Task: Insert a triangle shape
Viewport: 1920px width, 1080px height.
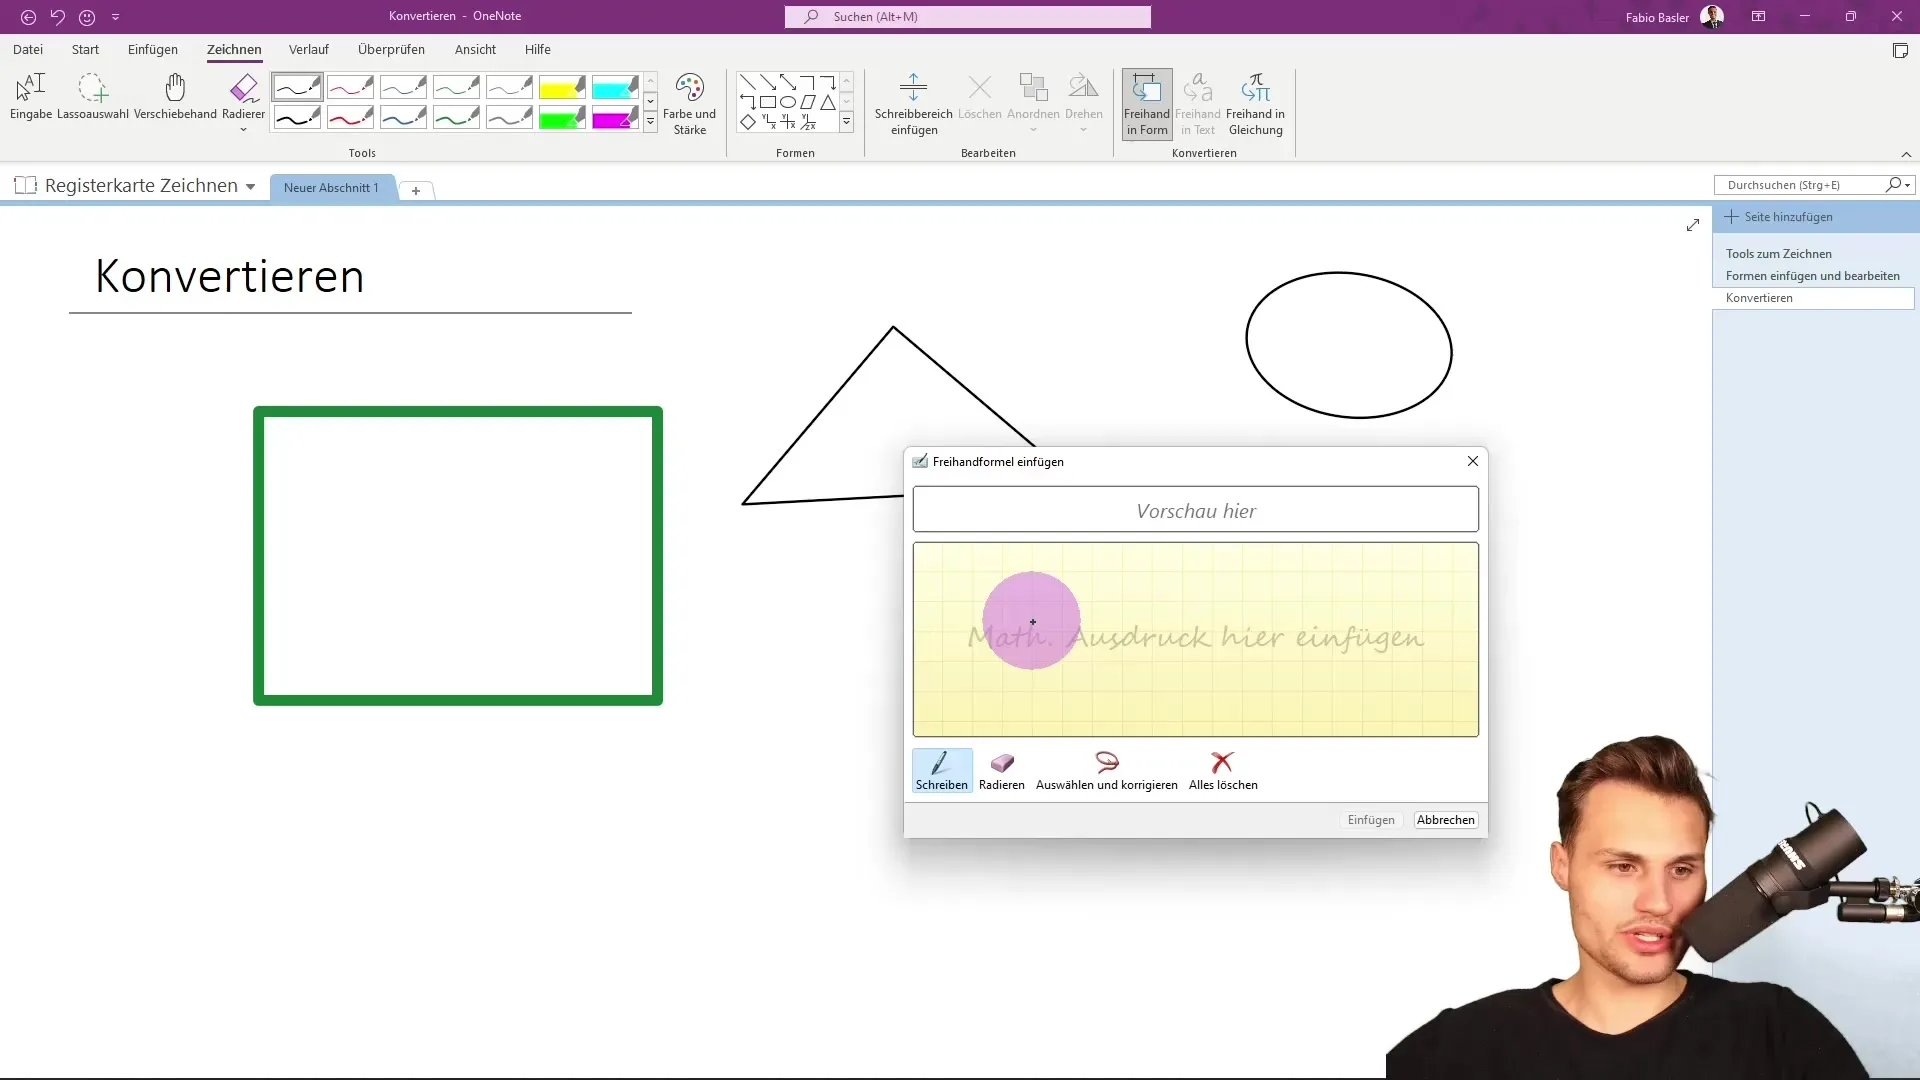Action: coord(828,102)
